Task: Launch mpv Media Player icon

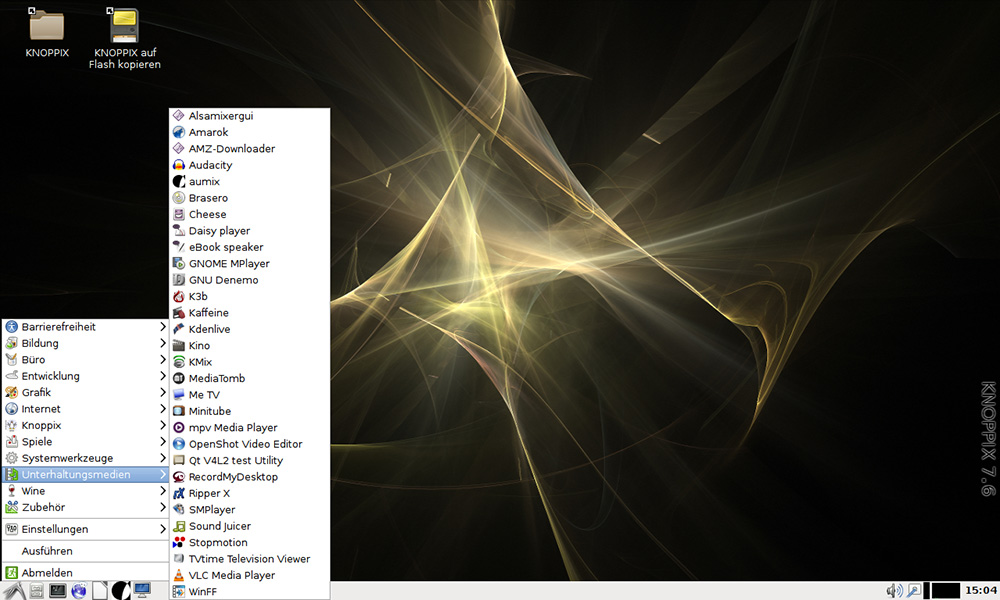Action: [179, 428]
